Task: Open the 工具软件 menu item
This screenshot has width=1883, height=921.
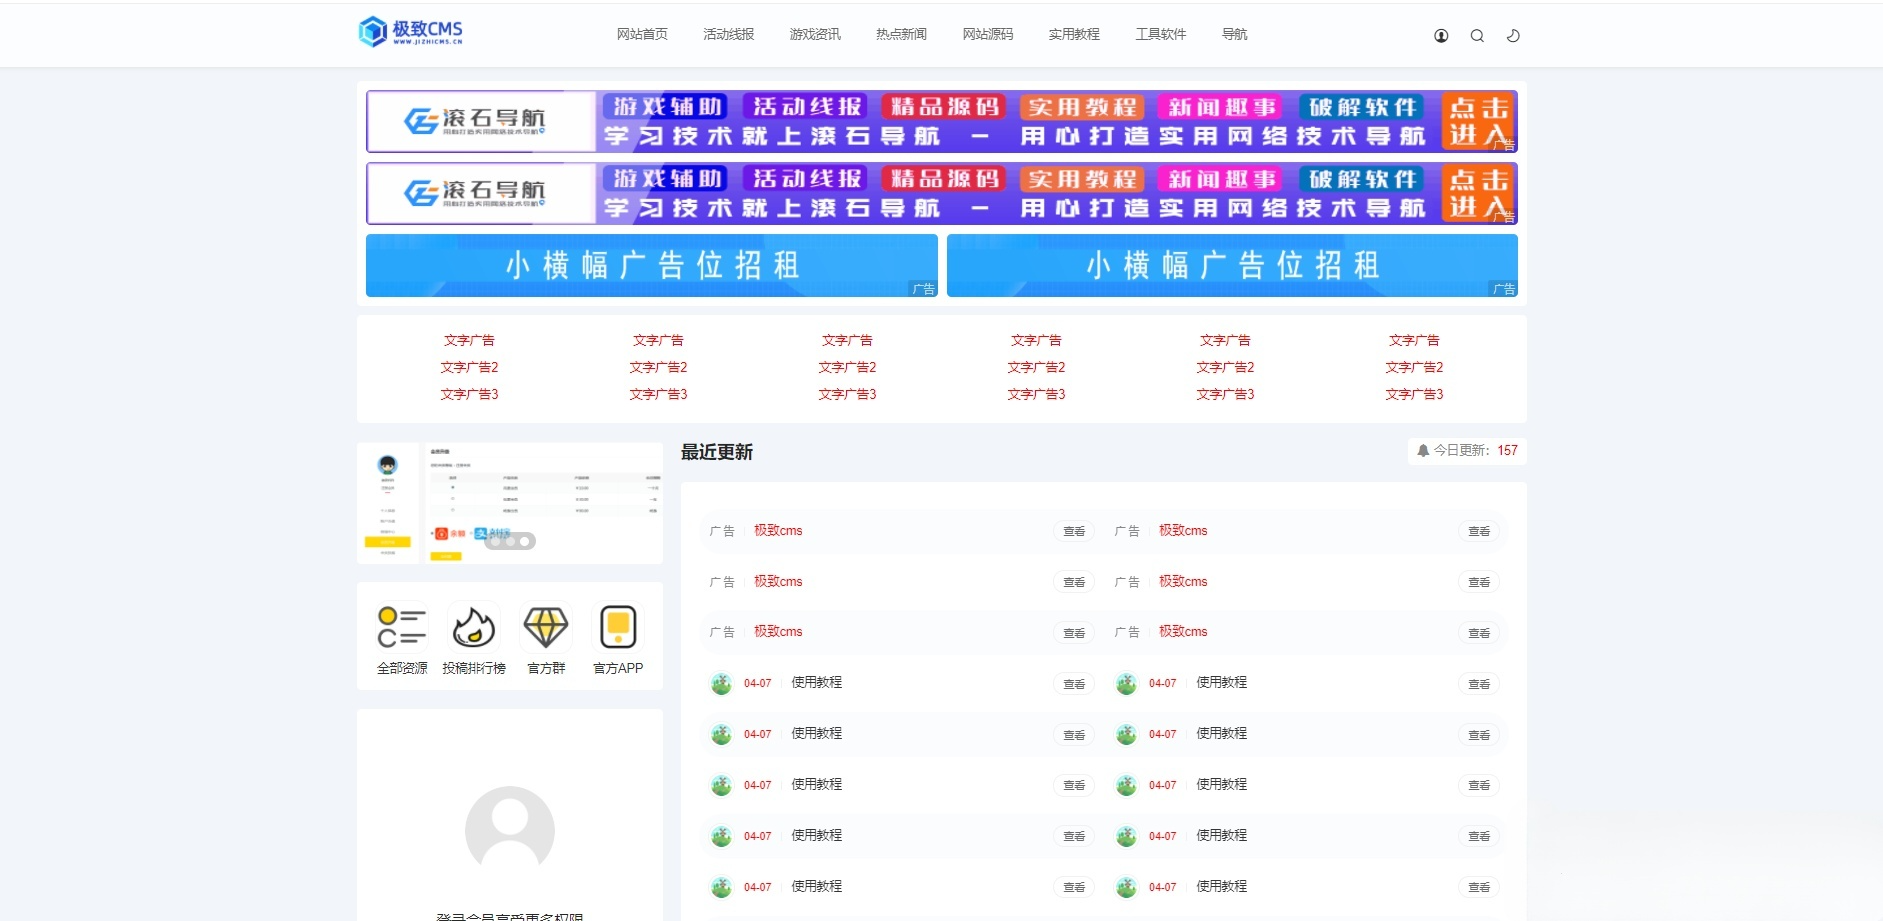Action: pyautogui.click(x=1160, y=33)
